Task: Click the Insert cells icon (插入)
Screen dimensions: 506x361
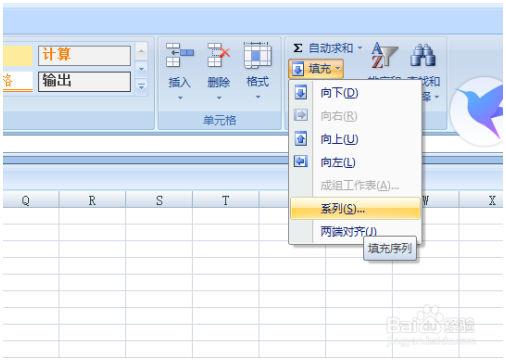Action: click(x=179, y=55)
